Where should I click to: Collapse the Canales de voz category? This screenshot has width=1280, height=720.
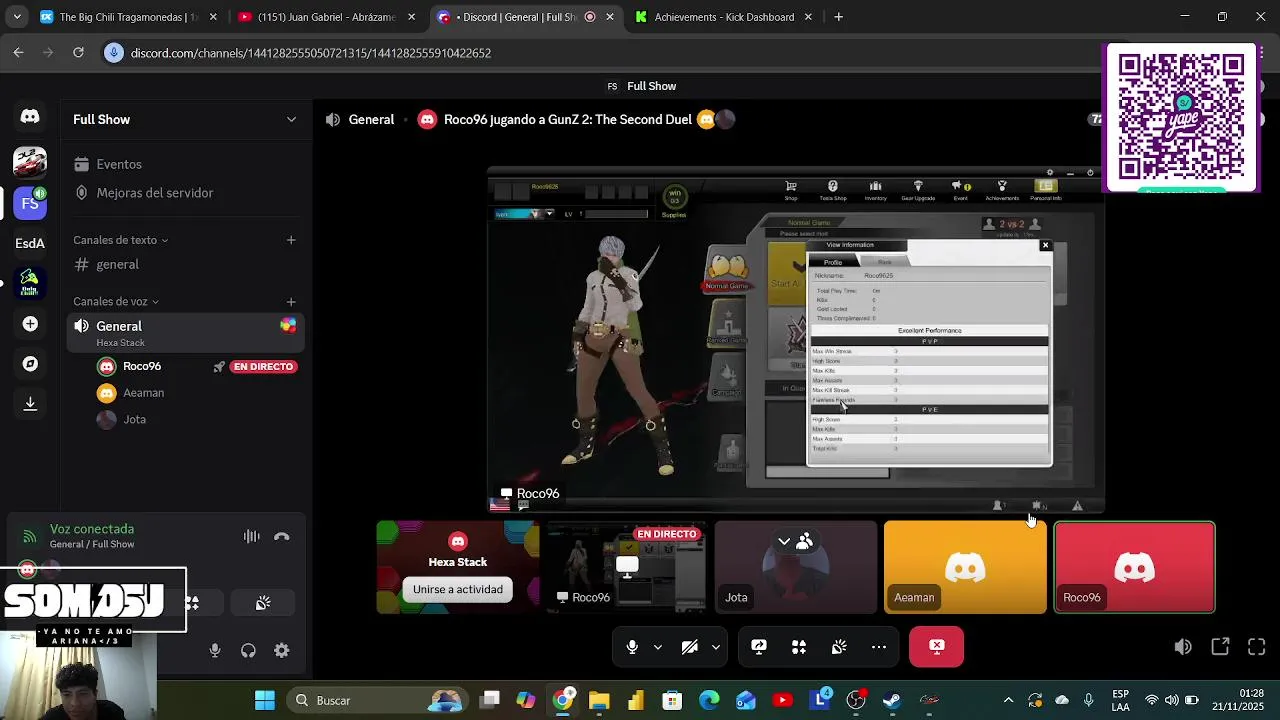click(115, 301)
